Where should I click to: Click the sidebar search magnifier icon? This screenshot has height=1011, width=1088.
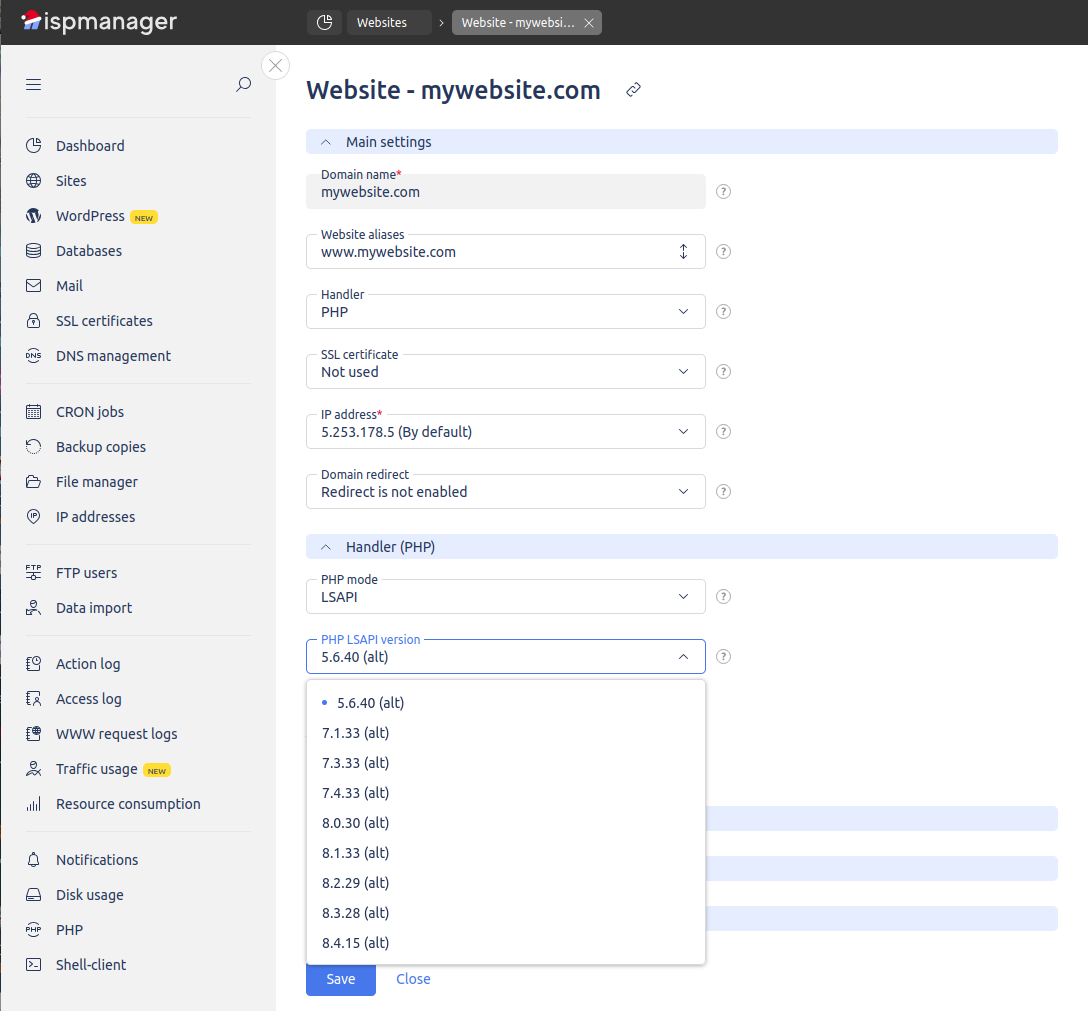click(x=243, y=85)
